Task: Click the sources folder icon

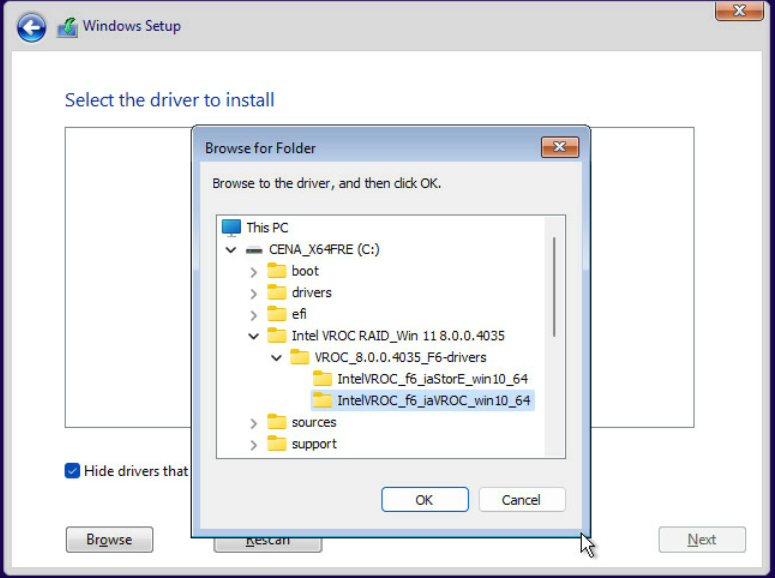Action: coord(277,422)
